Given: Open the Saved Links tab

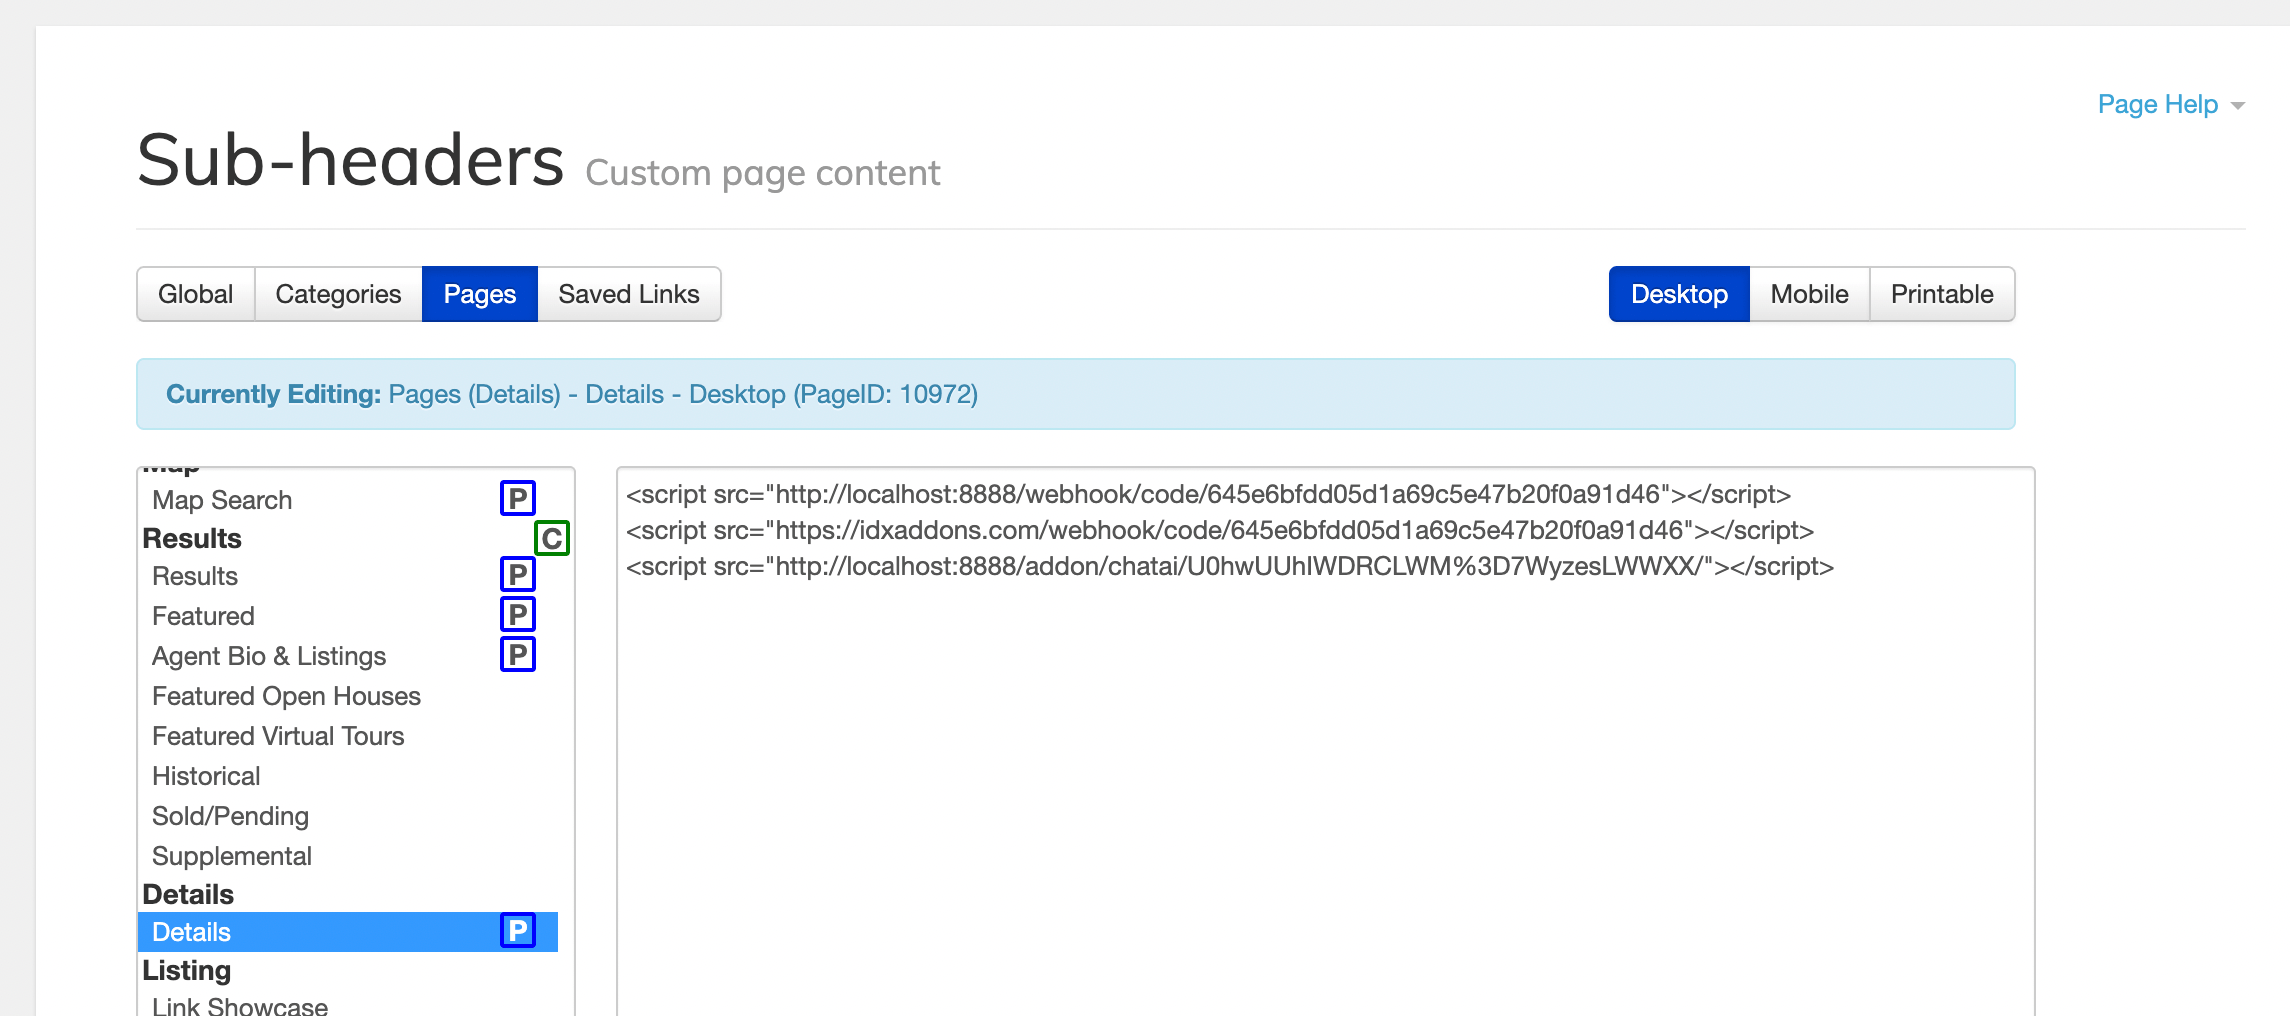Looking at the screenshot, I should (628, 294).
